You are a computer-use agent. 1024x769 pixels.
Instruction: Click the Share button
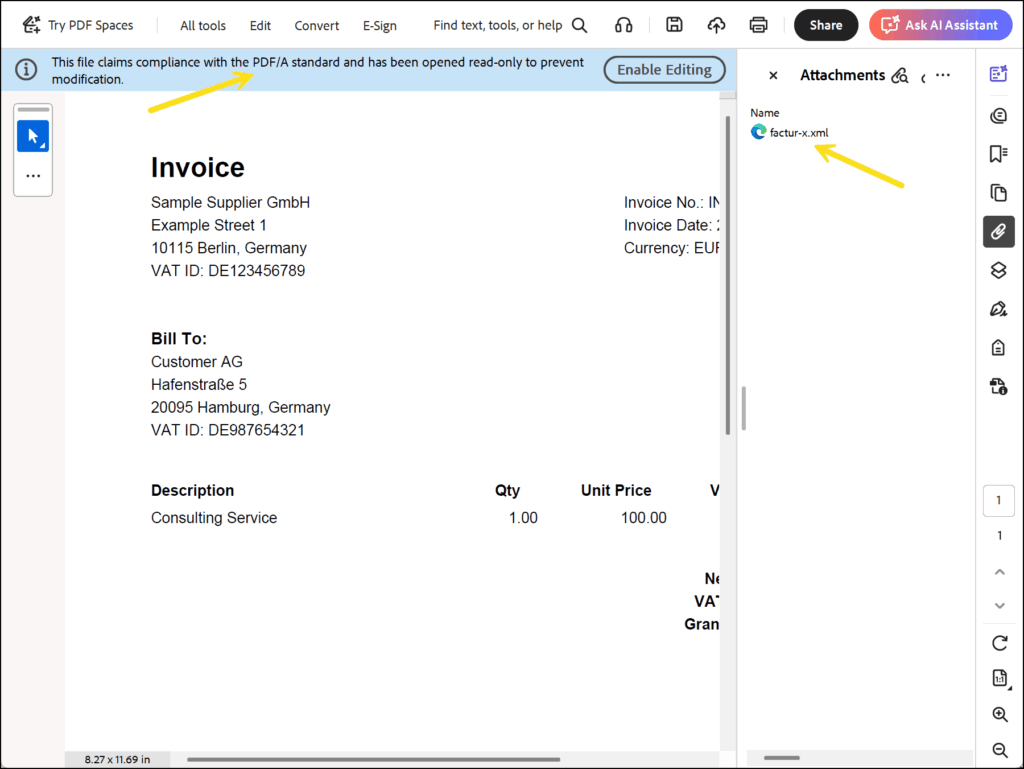coord(825,25)
